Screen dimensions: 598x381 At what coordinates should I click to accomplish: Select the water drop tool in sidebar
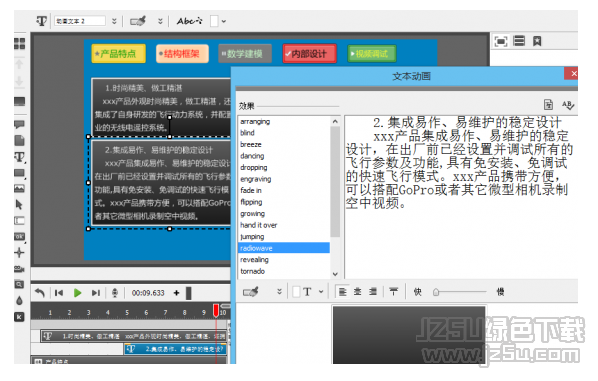[x=19, y=301]
